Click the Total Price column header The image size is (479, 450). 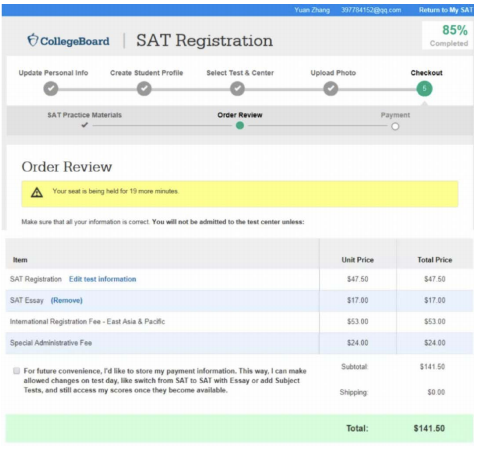[435, 260]
